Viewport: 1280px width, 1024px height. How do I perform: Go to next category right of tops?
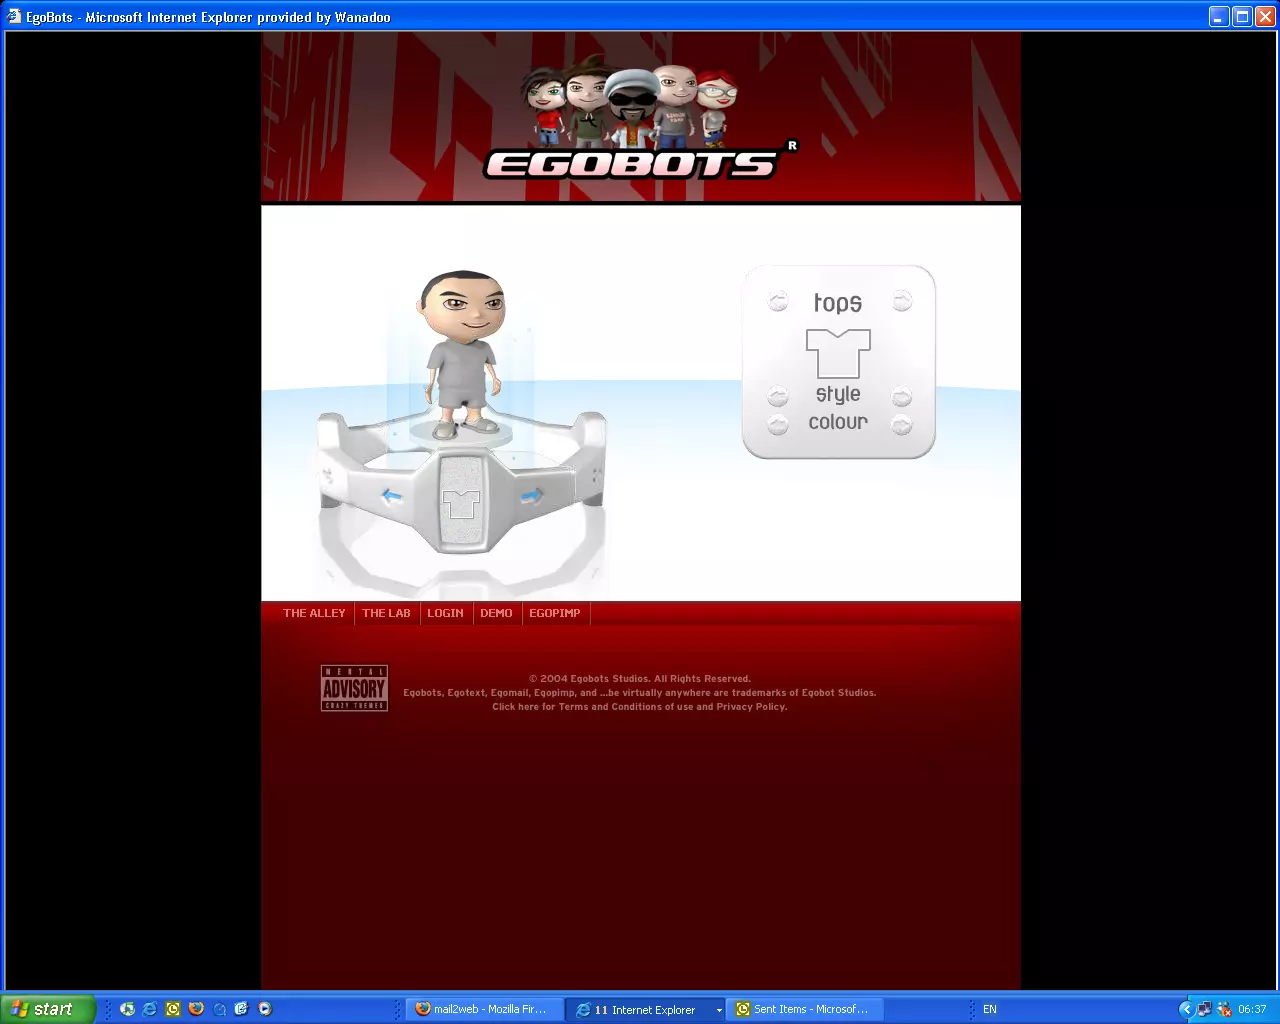point(902,301)
